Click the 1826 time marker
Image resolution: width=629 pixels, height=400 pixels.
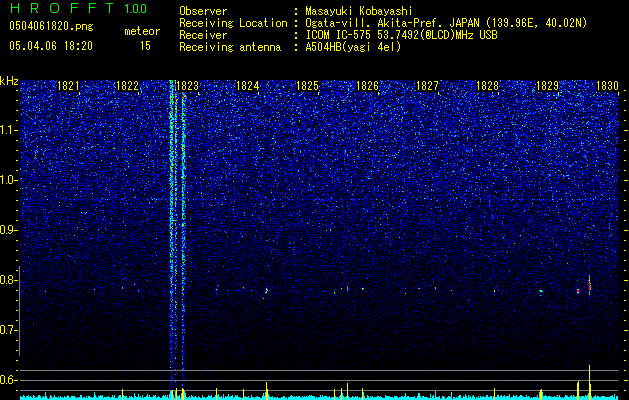367,86
